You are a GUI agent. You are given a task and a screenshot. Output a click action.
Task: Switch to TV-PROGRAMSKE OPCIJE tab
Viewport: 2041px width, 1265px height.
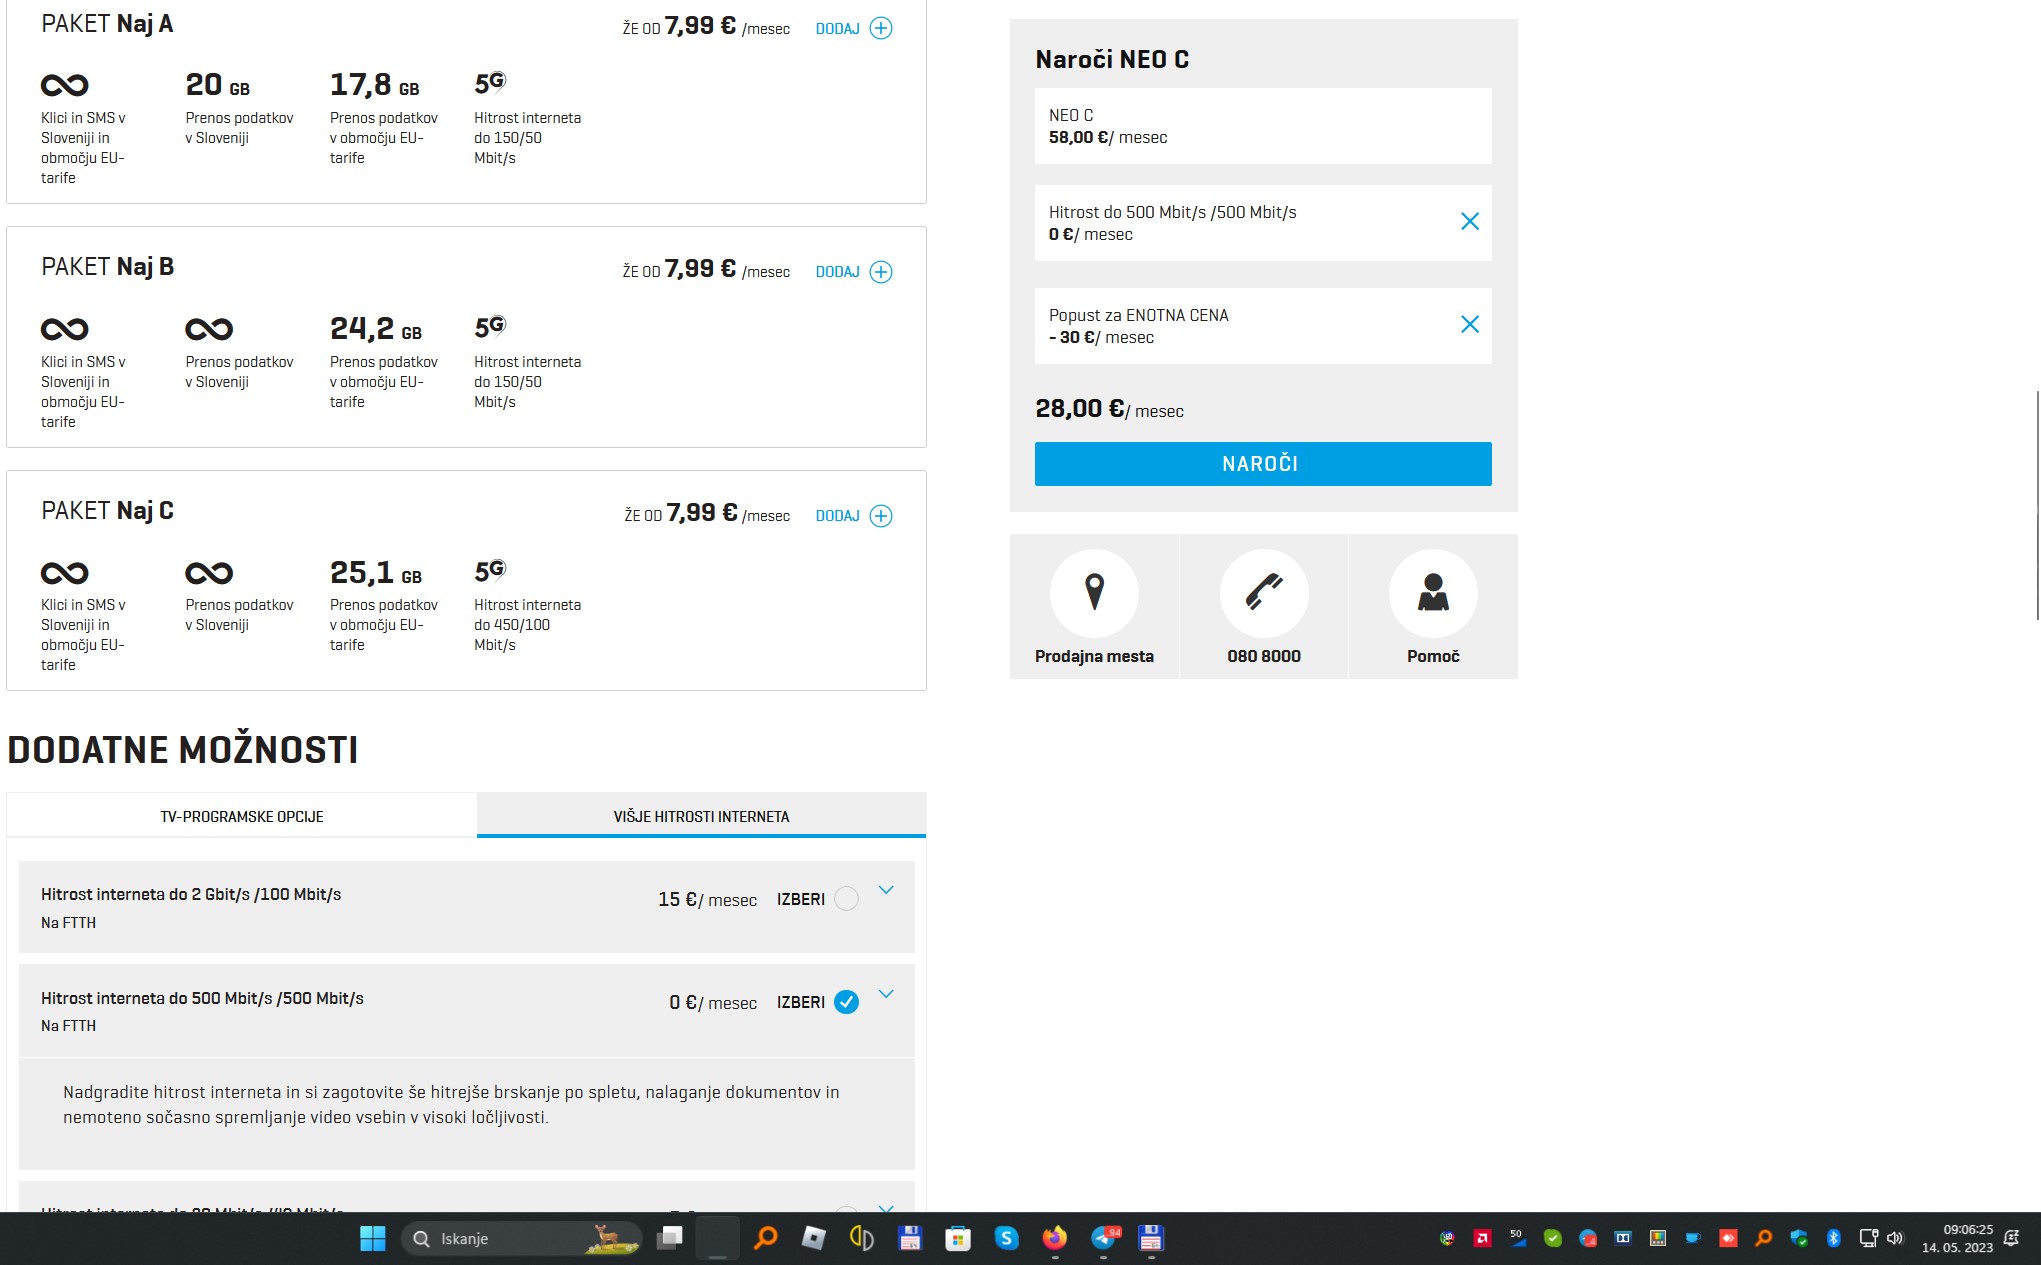[x=242, y=816]
